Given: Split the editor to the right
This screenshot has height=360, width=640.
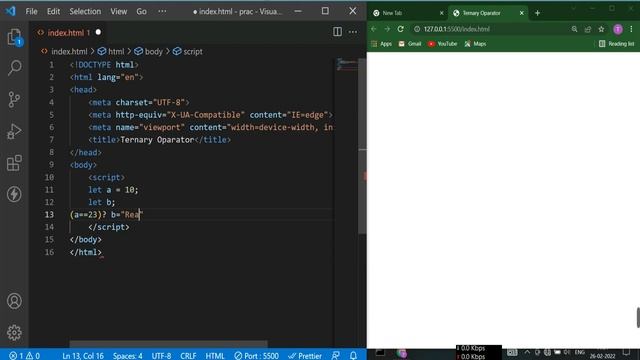Looking at the screenshot, I should click(x=337, y=32).
